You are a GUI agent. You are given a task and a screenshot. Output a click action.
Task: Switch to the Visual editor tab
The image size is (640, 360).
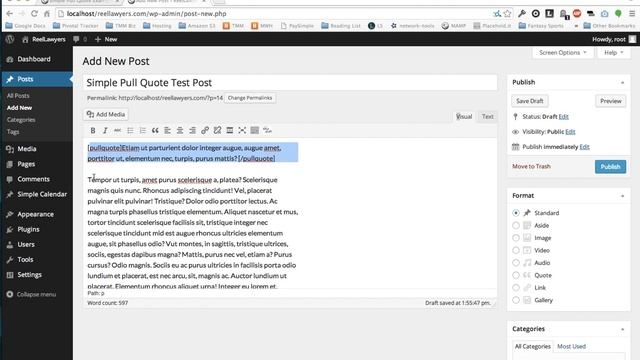pos(464,117)
